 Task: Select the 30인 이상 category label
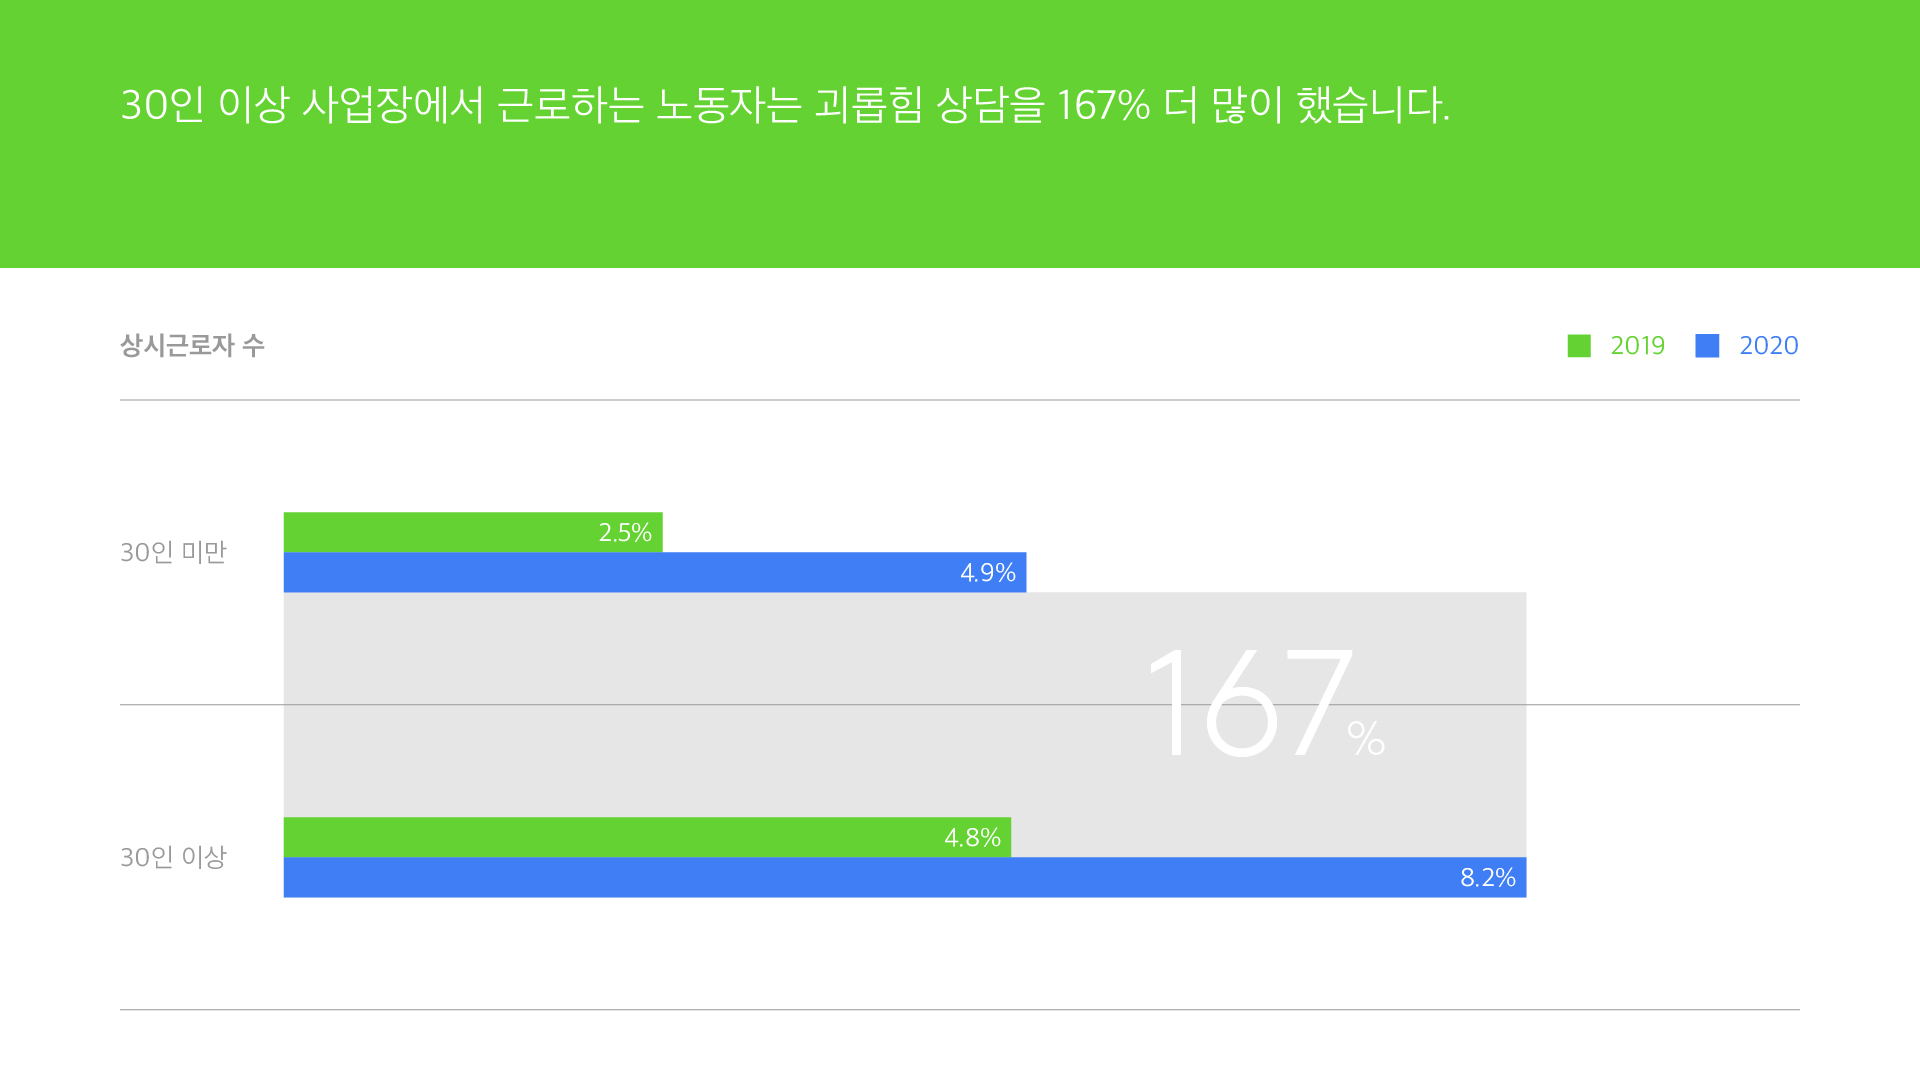click(173, 857)
